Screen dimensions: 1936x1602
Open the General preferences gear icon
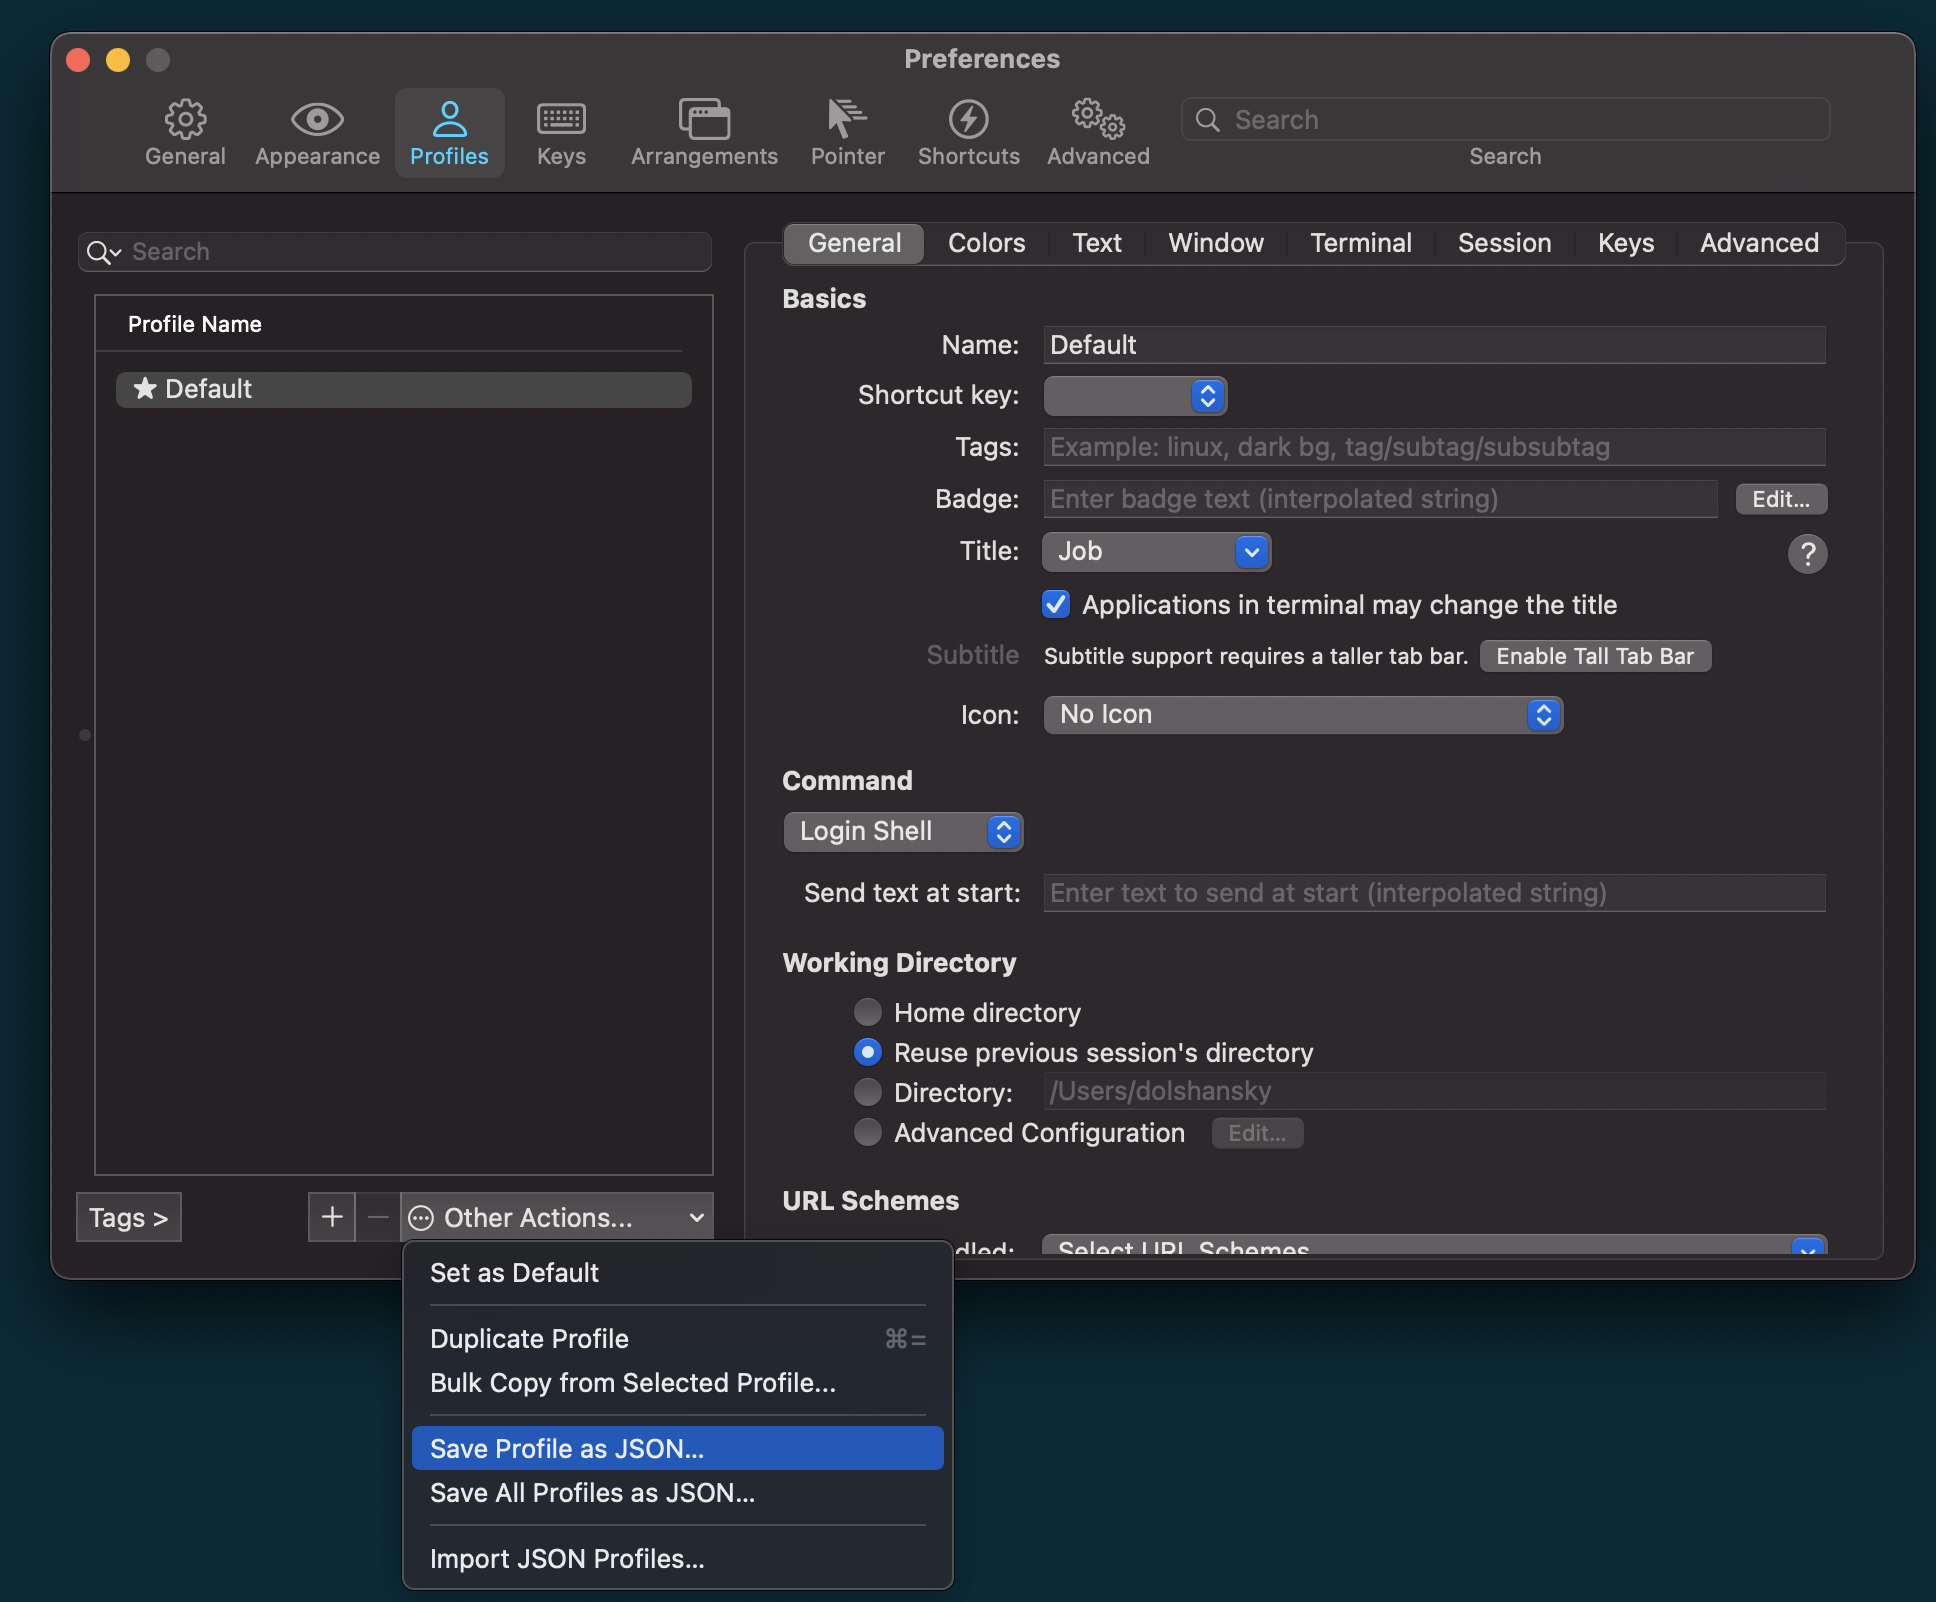(x=185, y=121)
